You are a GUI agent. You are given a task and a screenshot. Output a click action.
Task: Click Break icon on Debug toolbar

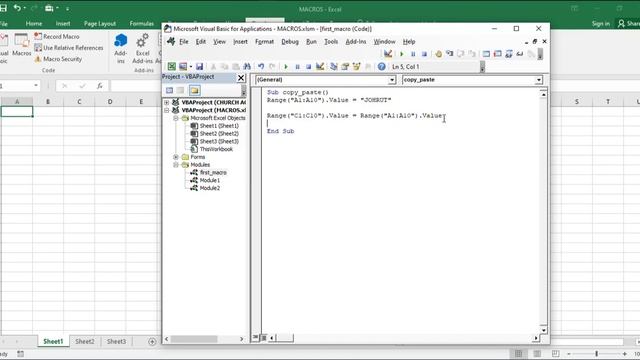click(x=413, y=54)
